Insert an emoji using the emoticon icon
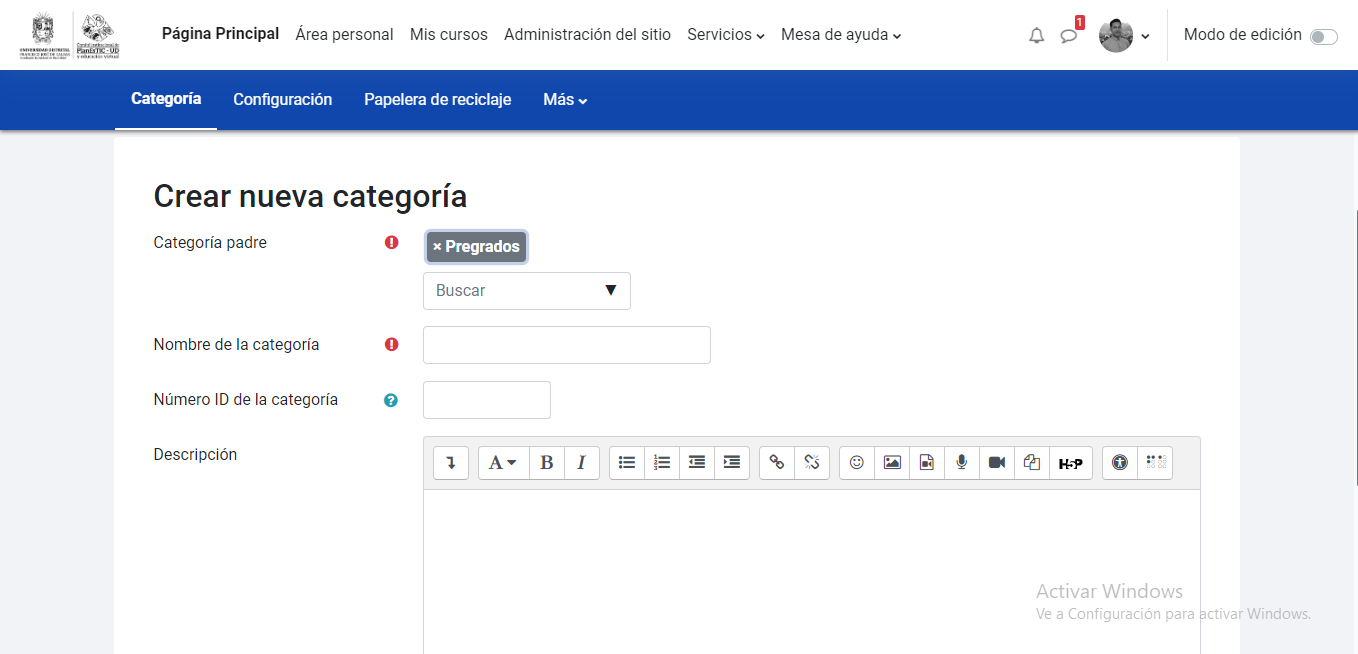Image resolution: width=1358 pixels, height=654 pixels. [x=856, y=462]
